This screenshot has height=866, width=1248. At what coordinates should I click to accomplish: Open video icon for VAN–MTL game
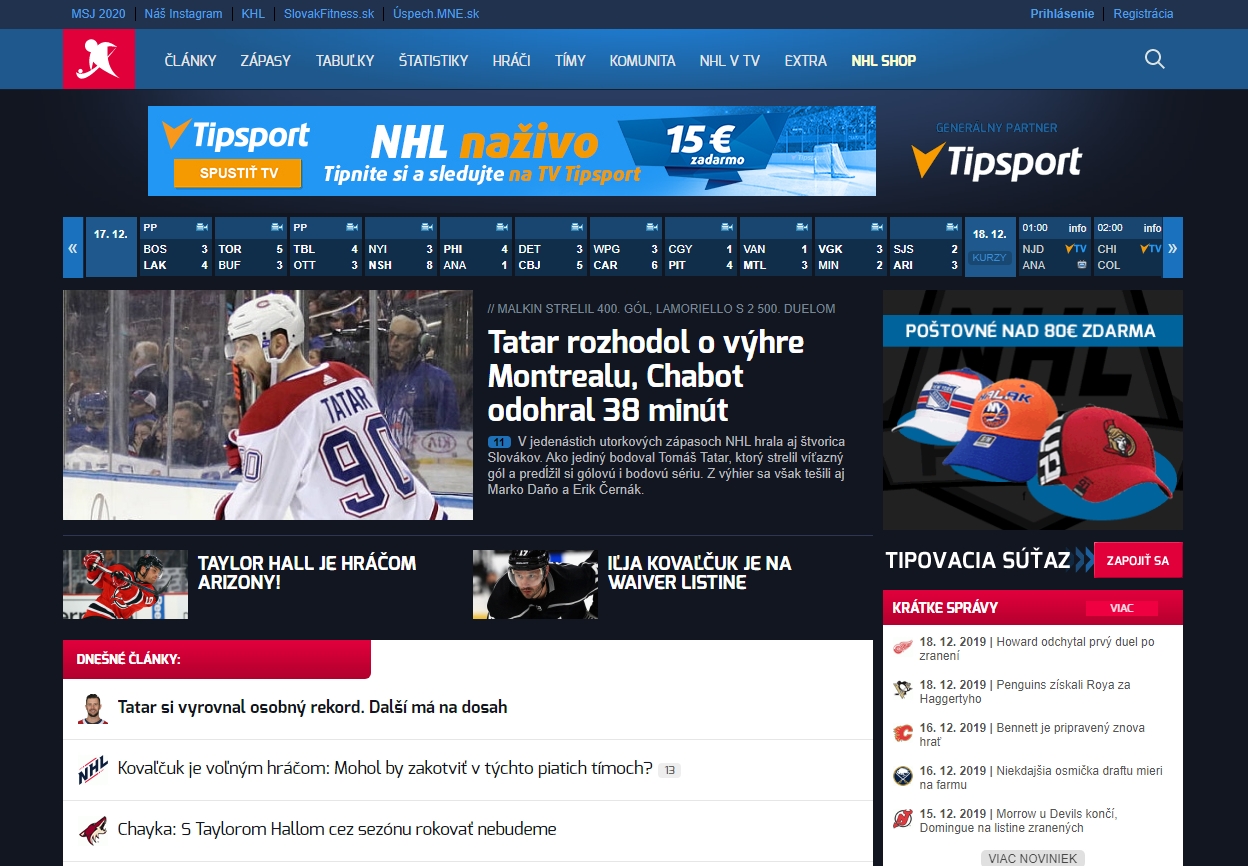802,227
